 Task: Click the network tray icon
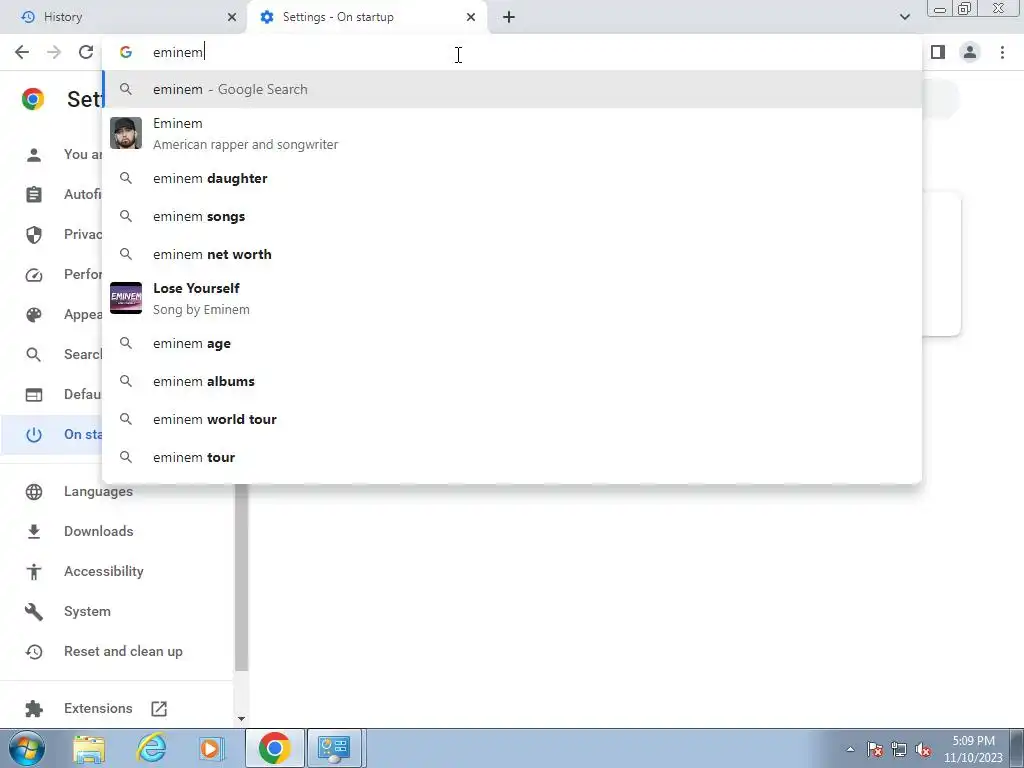coord(899,750)
